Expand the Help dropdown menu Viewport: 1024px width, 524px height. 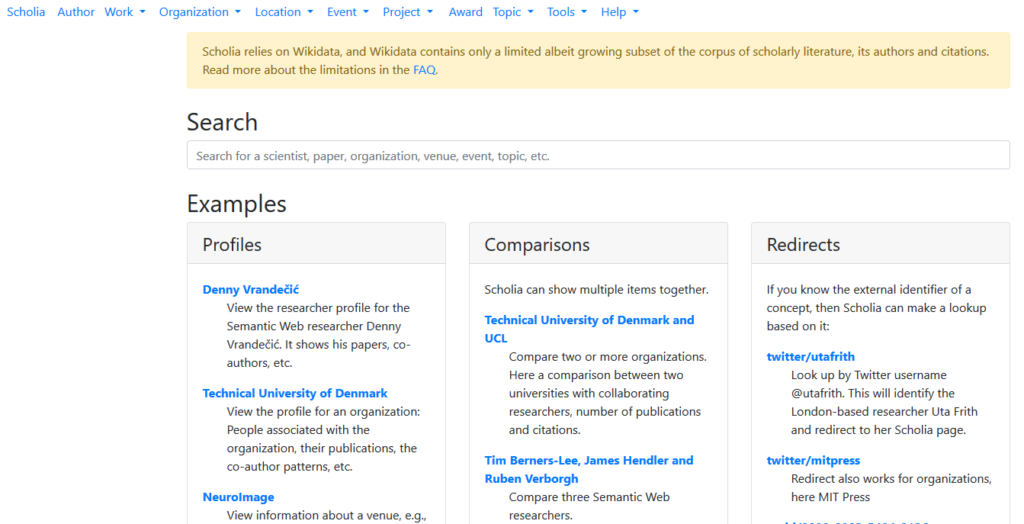[620, 12]
